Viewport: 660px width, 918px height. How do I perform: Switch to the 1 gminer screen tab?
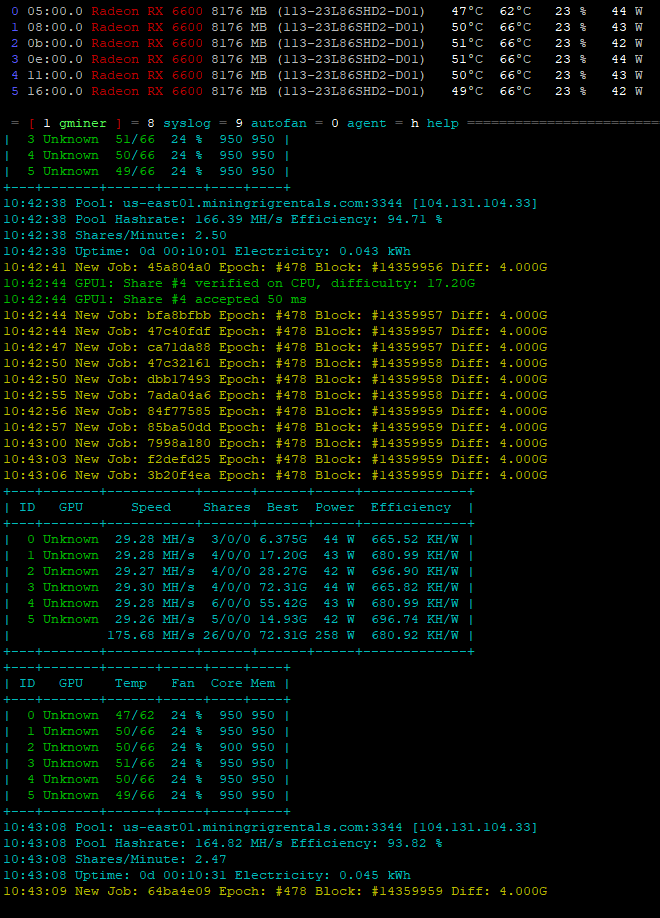coord(75,124)
